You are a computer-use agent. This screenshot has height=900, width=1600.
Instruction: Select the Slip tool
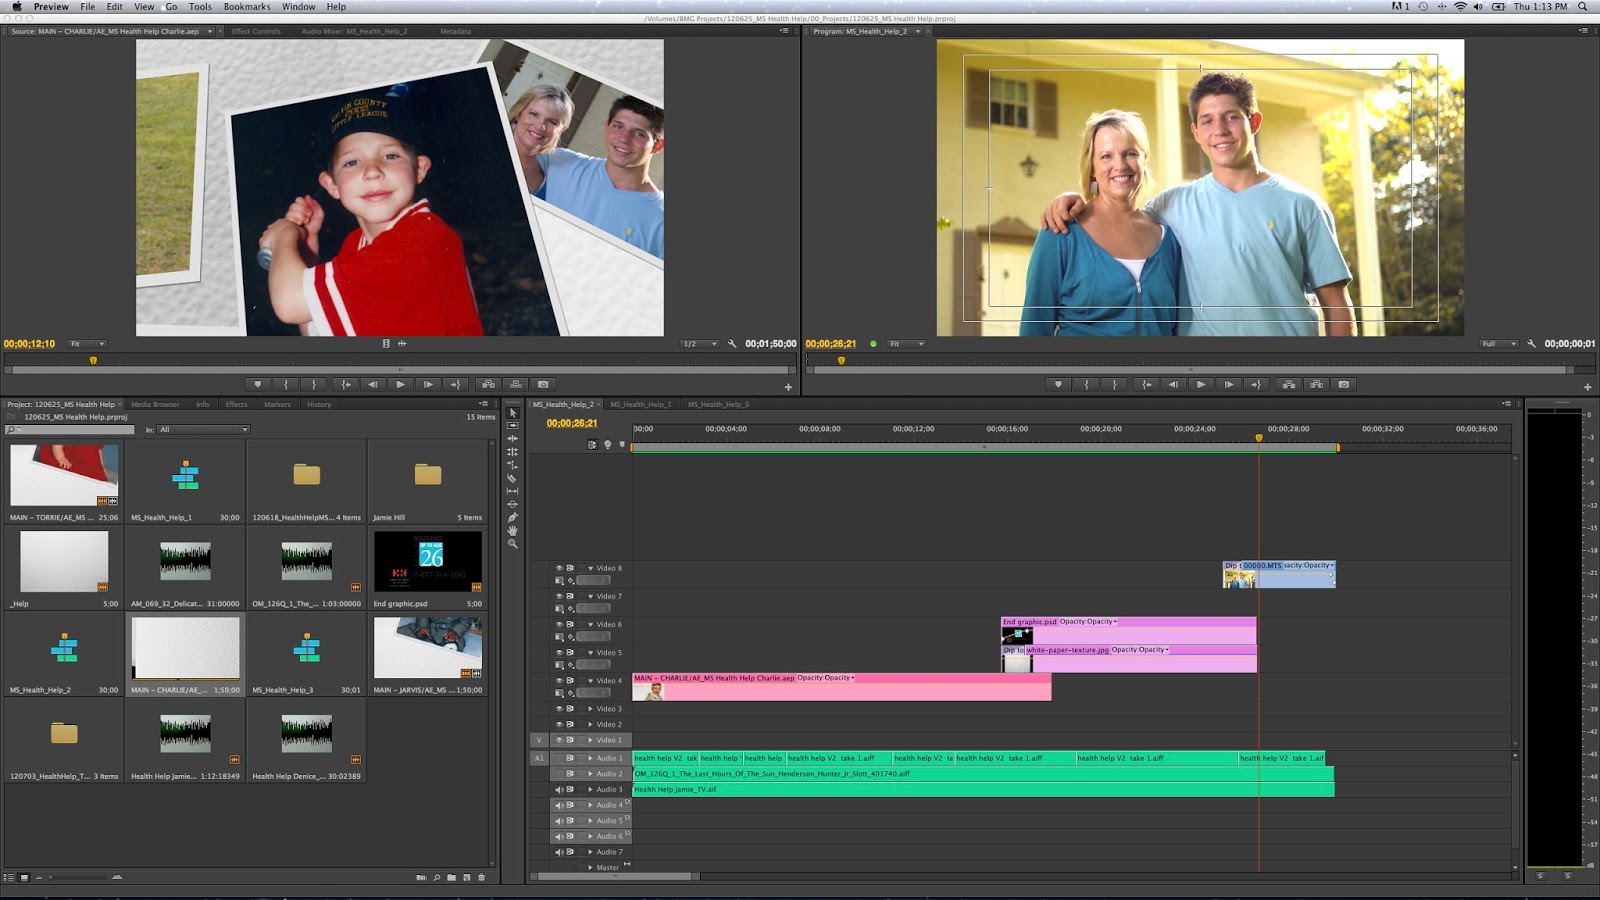tap(513, 491)
